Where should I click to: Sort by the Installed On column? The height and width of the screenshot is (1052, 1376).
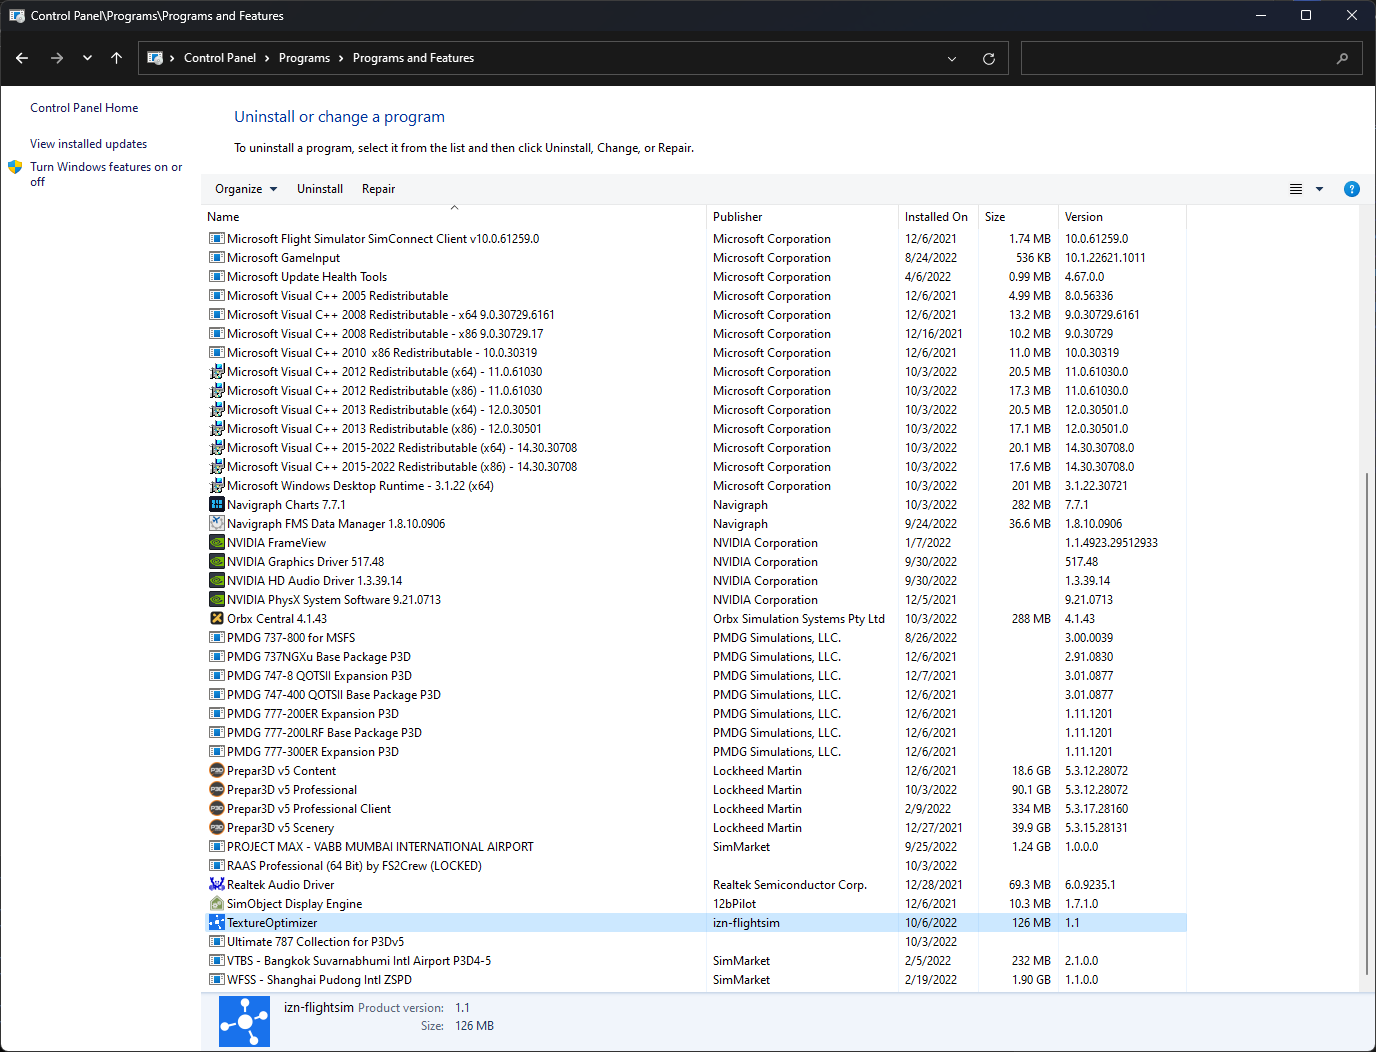click(938, 217)
